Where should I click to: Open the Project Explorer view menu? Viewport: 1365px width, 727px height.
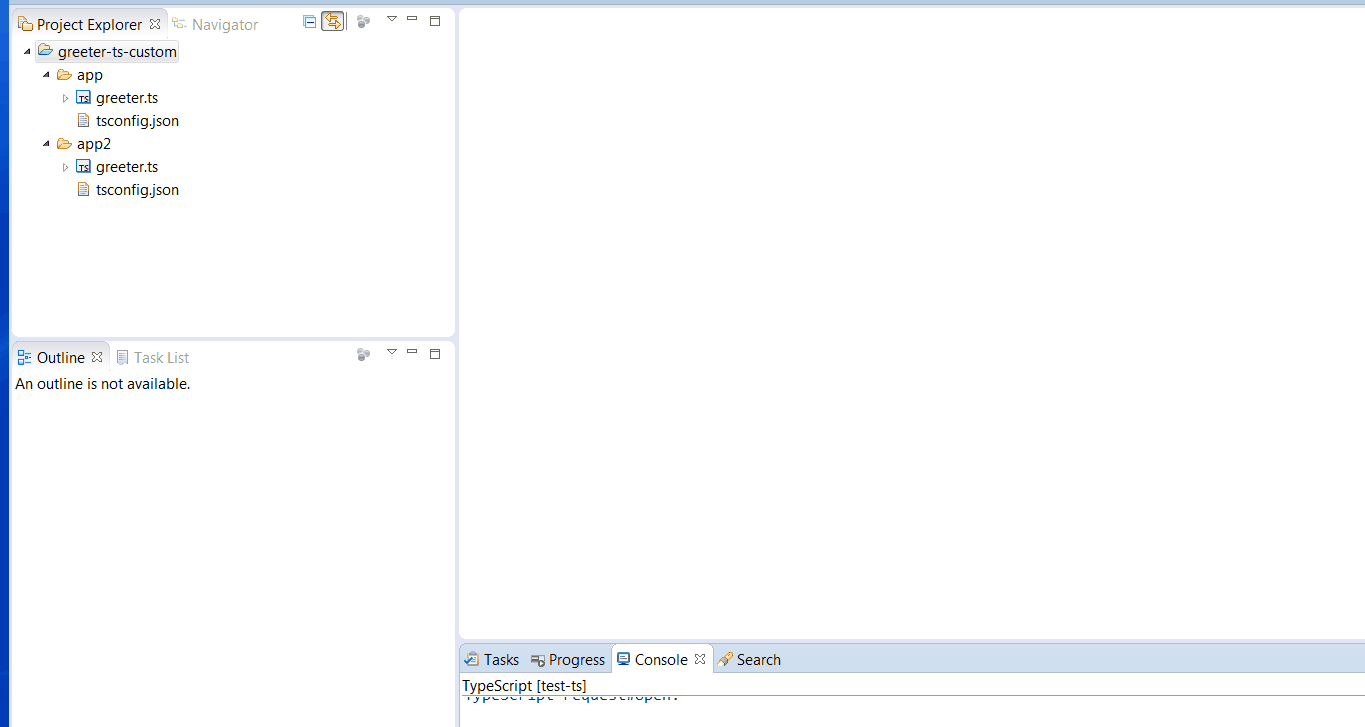pyautogui.click(x=392, y=18)
